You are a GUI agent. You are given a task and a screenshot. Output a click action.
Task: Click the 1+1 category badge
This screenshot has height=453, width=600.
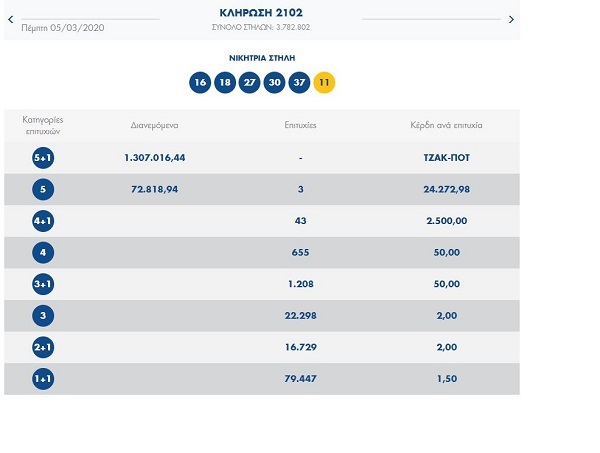tap(43, 379)
